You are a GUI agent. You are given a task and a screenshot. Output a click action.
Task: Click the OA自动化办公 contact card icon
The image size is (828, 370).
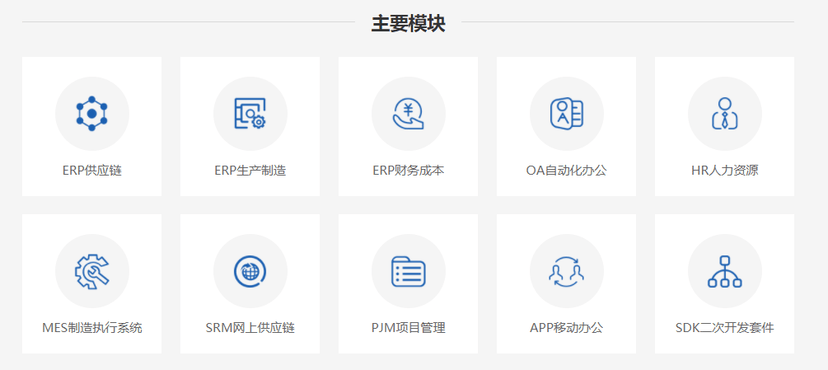(566, 113)
